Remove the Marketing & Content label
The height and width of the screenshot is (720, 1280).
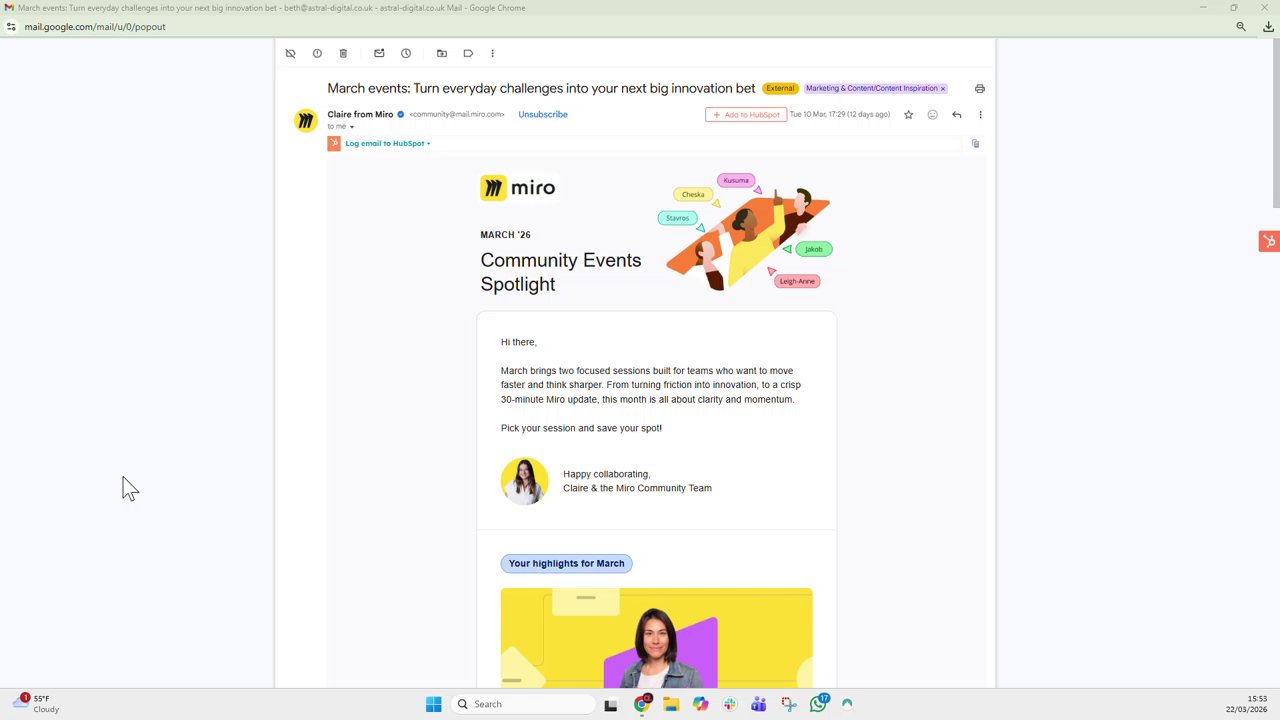(943, 89)
